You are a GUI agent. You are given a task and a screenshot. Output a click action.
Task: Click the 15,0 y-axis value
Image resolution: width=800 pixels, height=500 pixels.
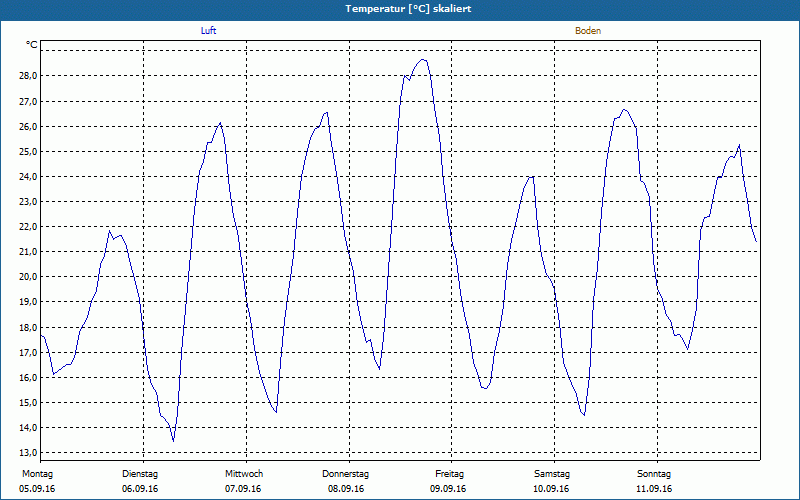pos(28,403)
